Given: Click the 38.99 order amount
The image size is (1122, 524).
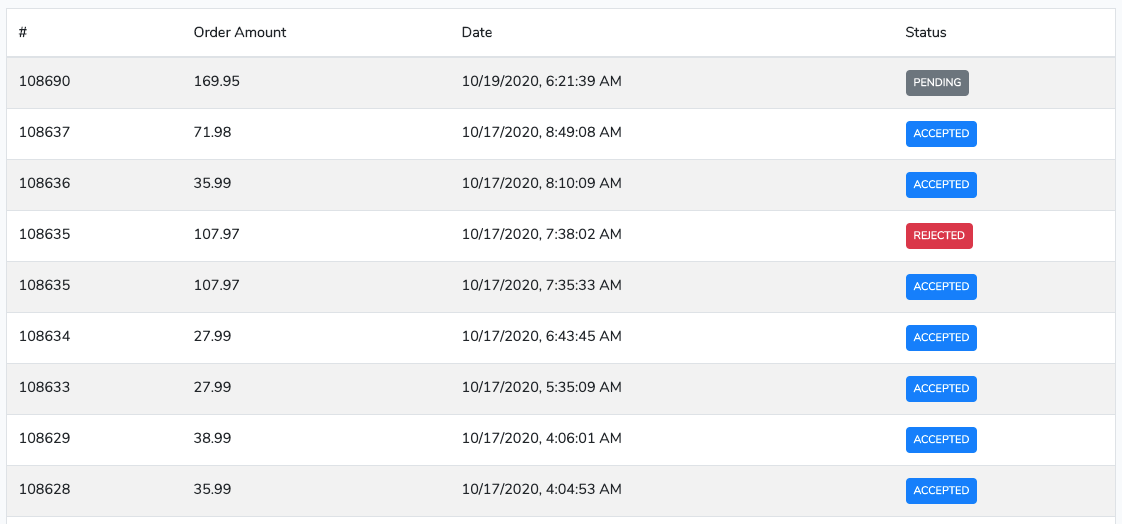Looking at the screenshot, I should pos(213,438).
